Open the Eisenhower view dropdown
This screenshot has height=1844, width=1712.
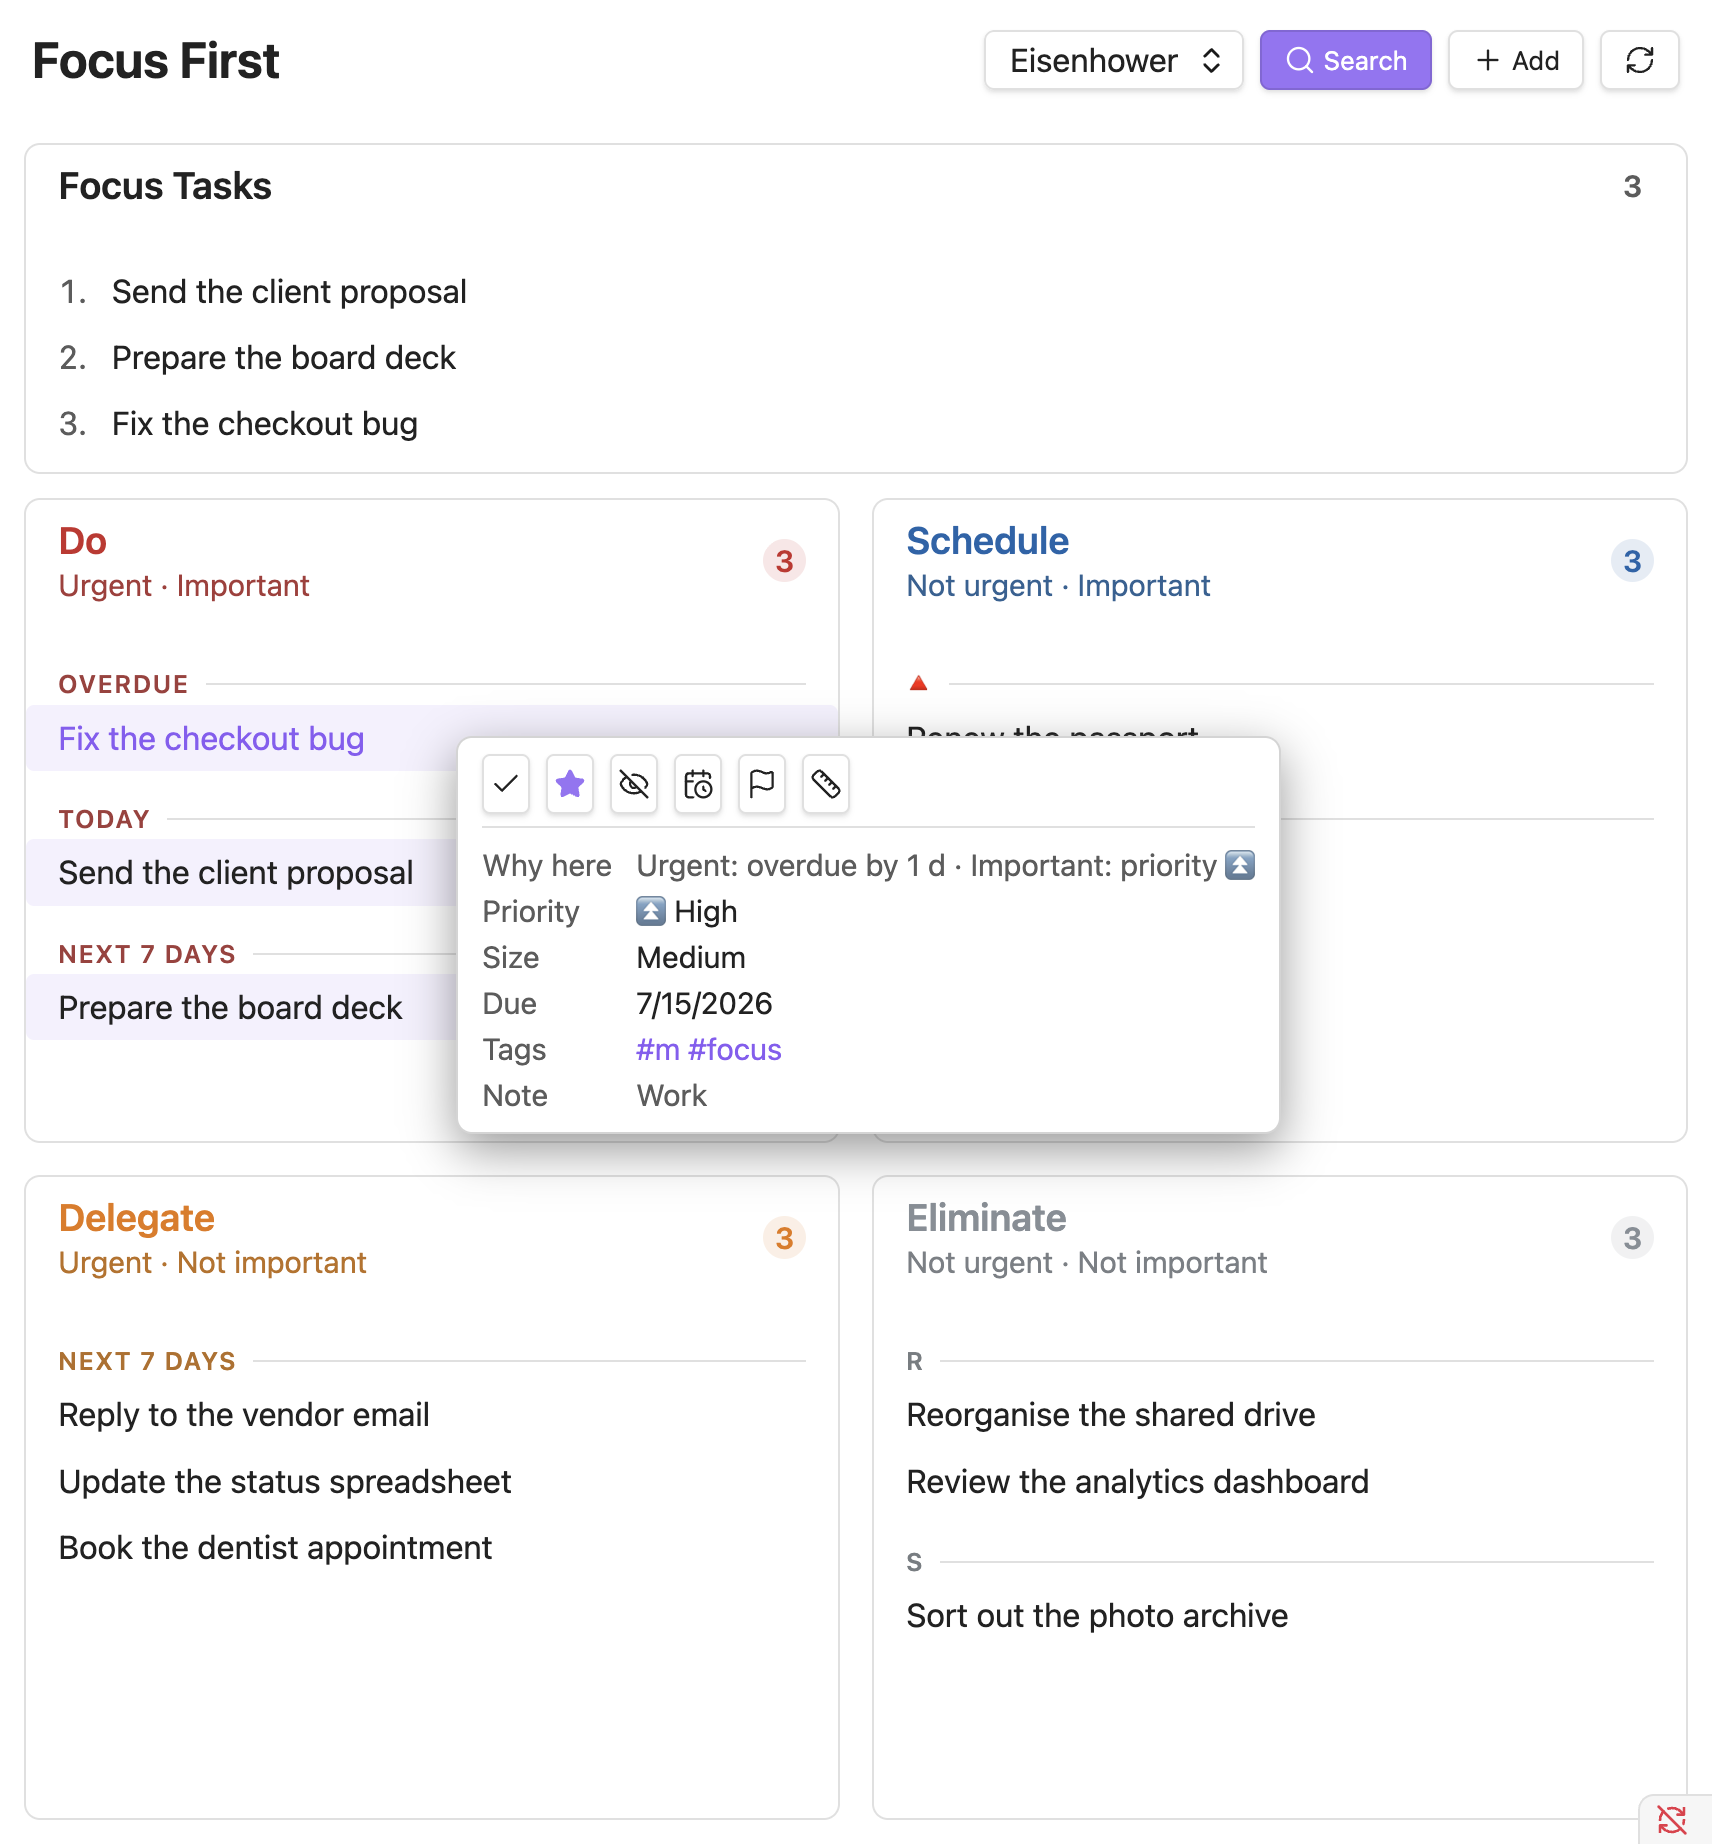pyautogui.click(x=1114, y=61)
